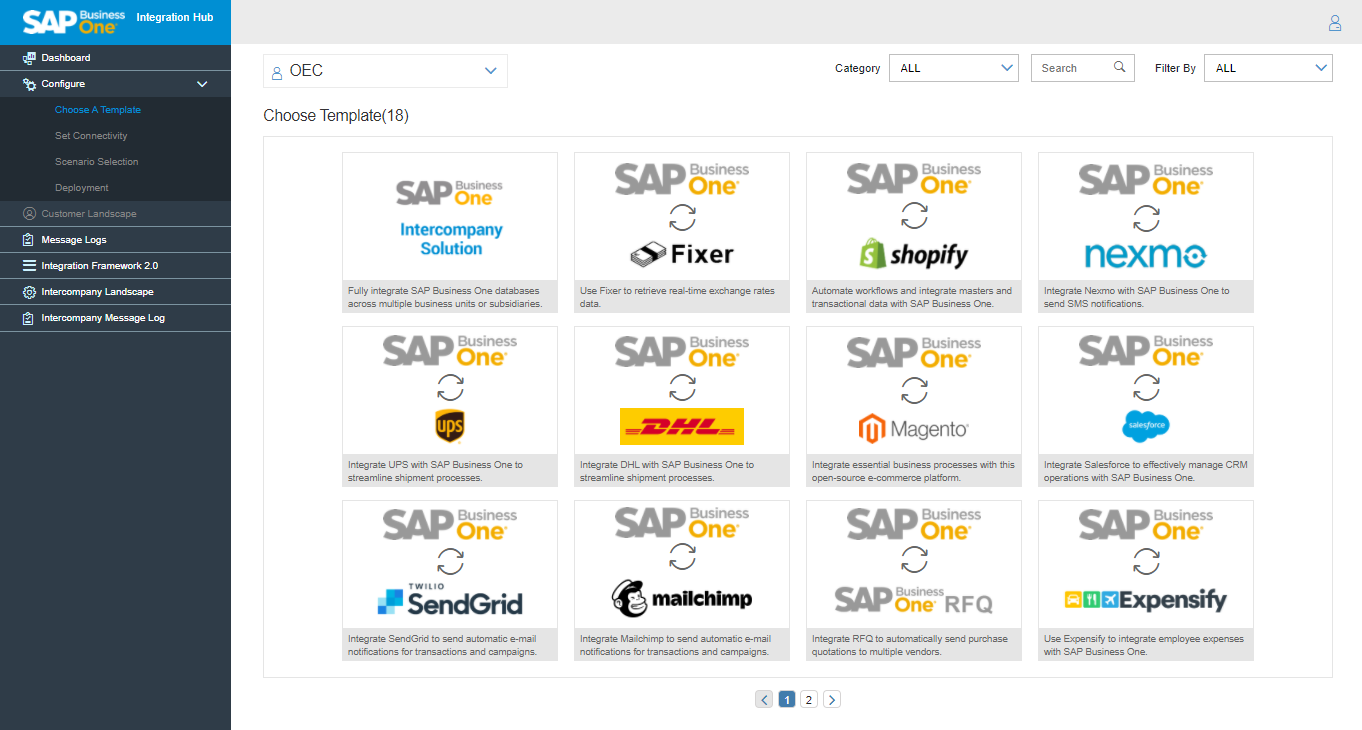Go to page 2 of templates
This screenshot has height=730, width=1362.
pos(808,699)
